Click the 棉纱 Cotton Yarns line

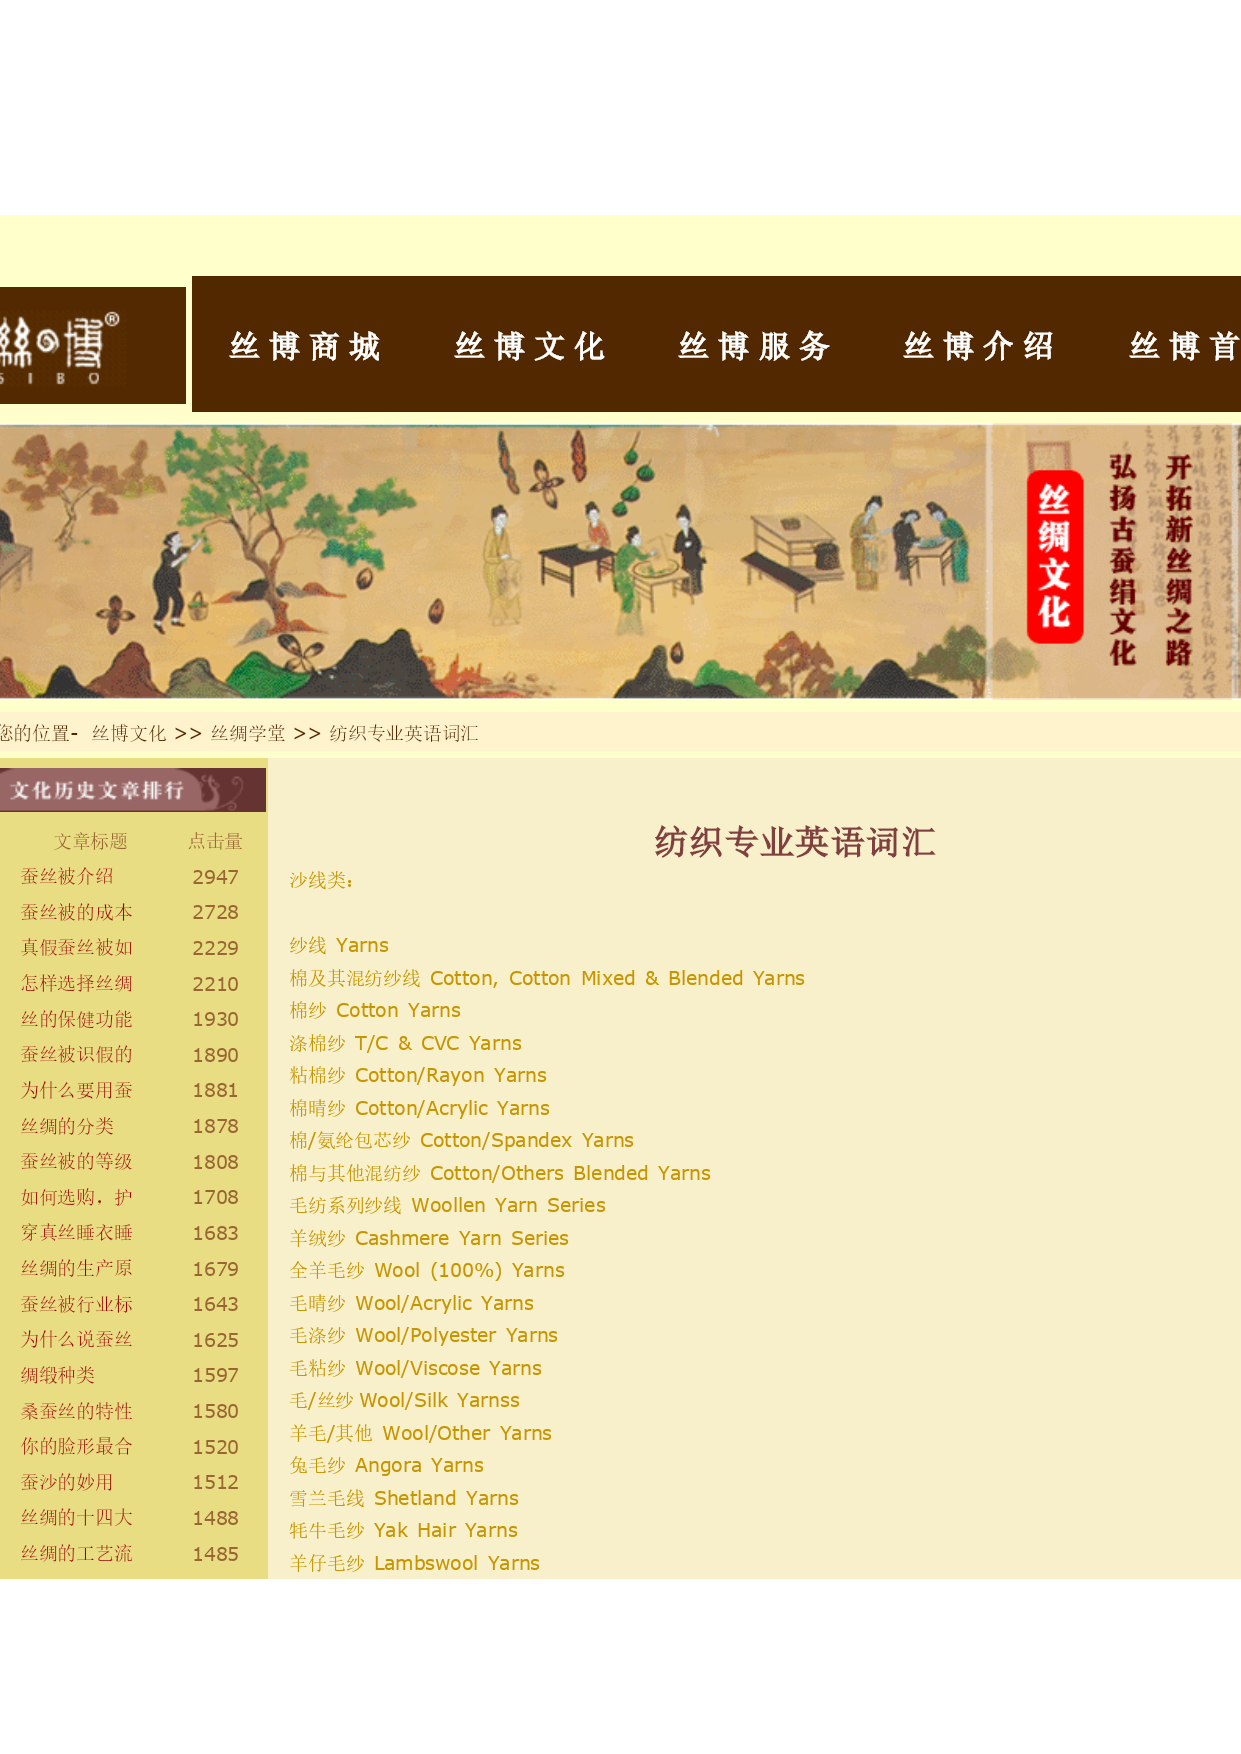pos(375,1010)
